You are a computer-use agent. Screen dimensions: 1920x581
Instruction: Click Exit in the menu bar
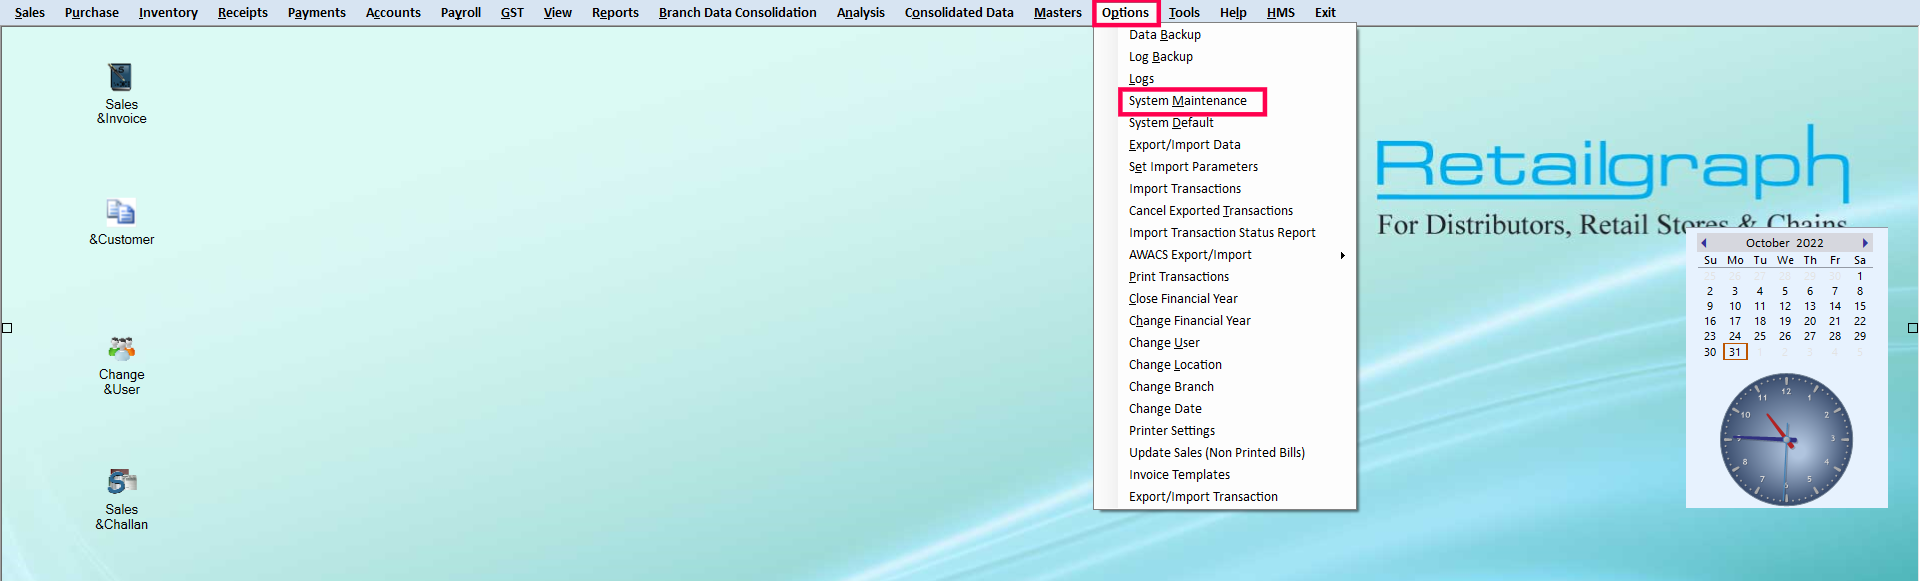(1325, 13)
